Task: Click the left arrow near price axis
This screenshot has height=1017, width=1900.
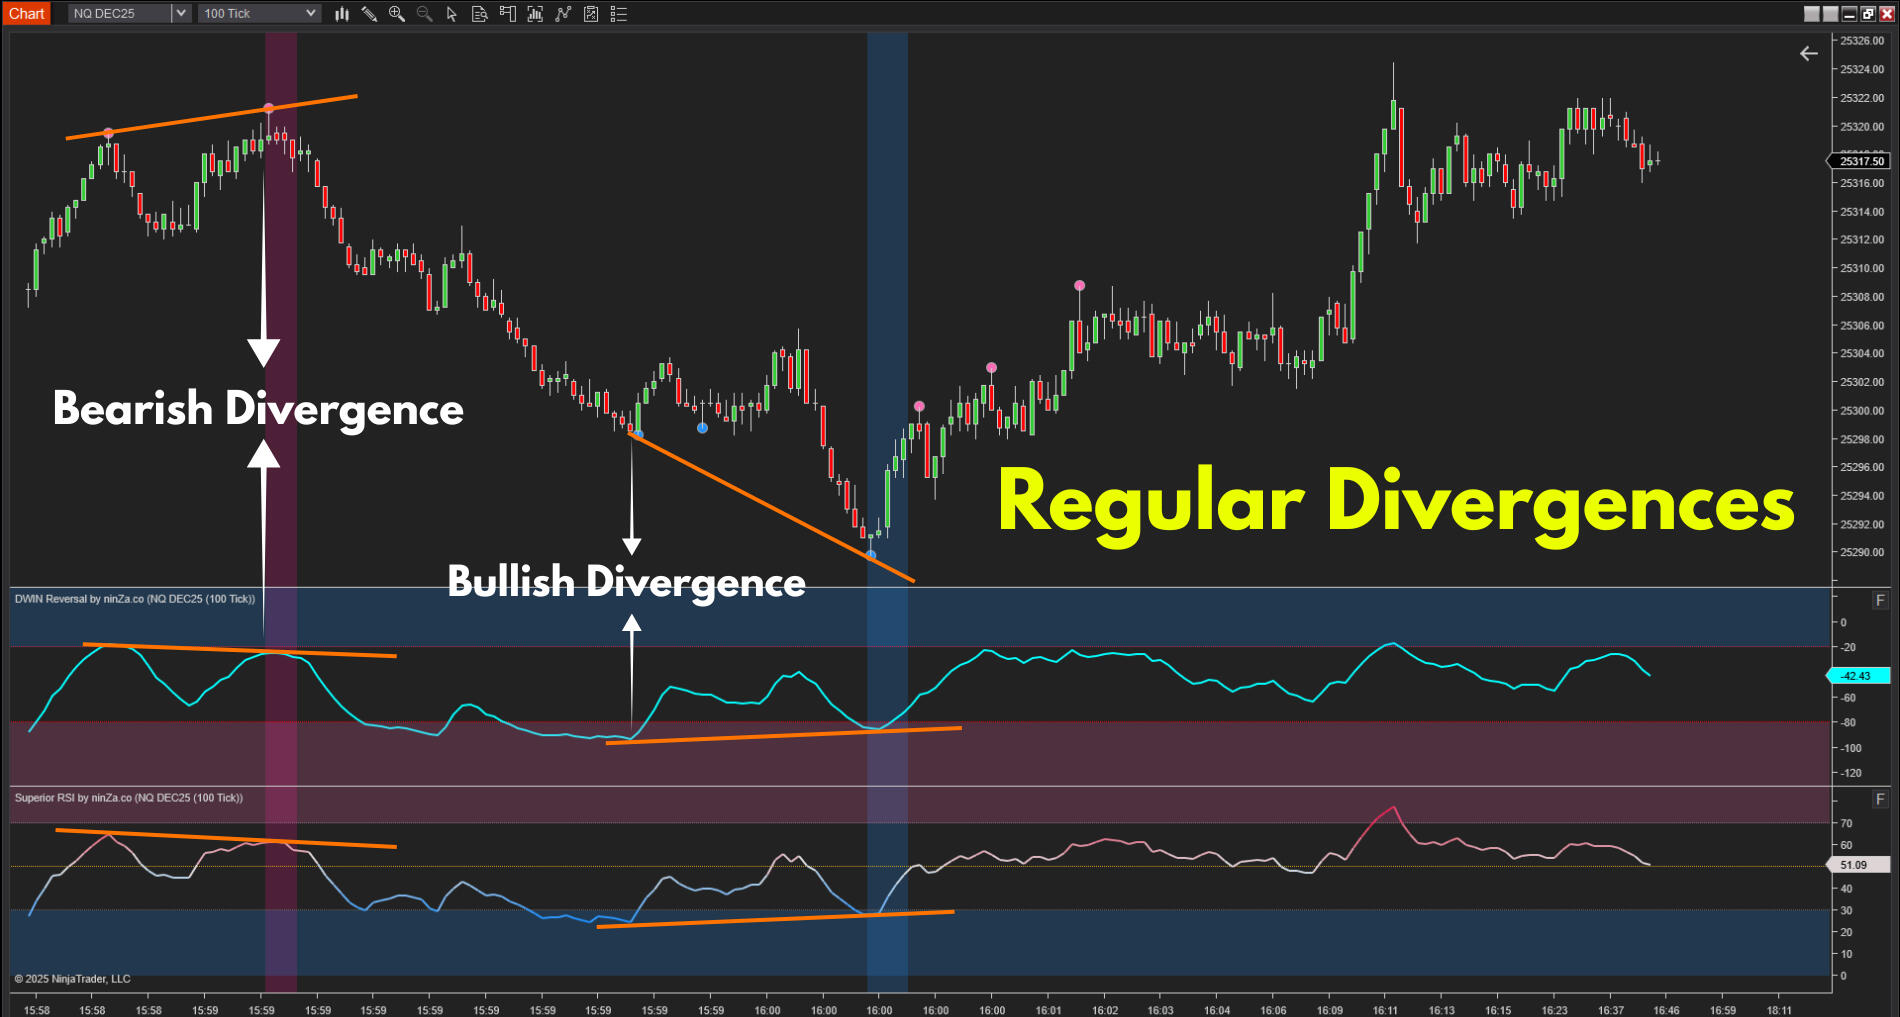Action: [x=1808, y=53]
